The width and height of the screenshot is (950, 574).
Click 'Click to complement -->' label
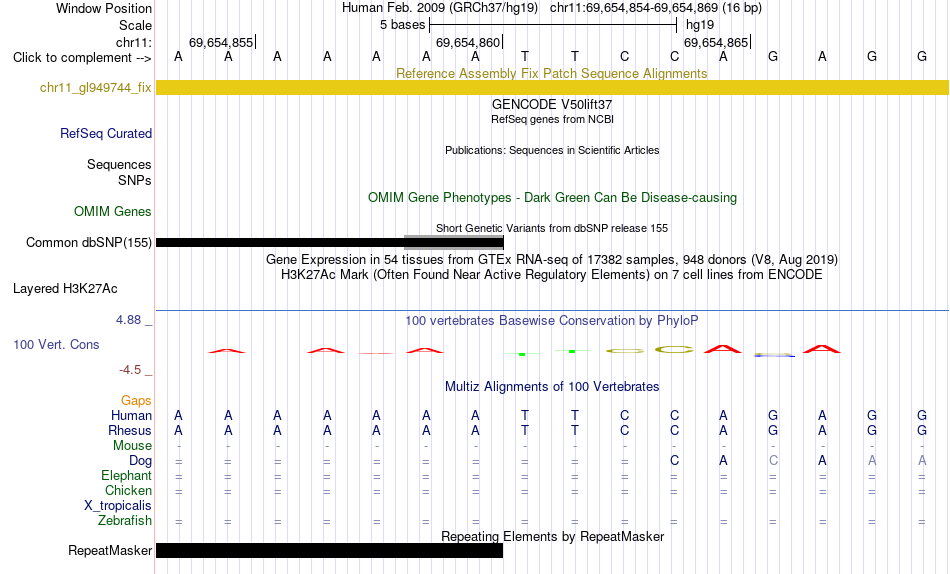pos(82,58)
